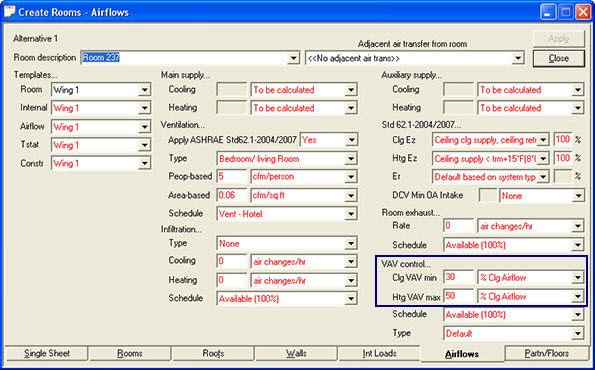Switch to the Walls tab
This screenshot has height=370, width=595.
[x=296, y=353]
